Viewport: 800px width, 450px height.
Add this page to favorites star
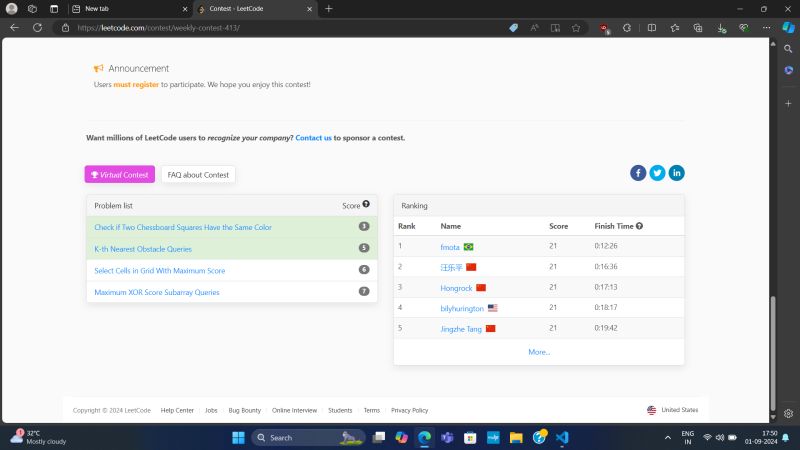(576, 28)
